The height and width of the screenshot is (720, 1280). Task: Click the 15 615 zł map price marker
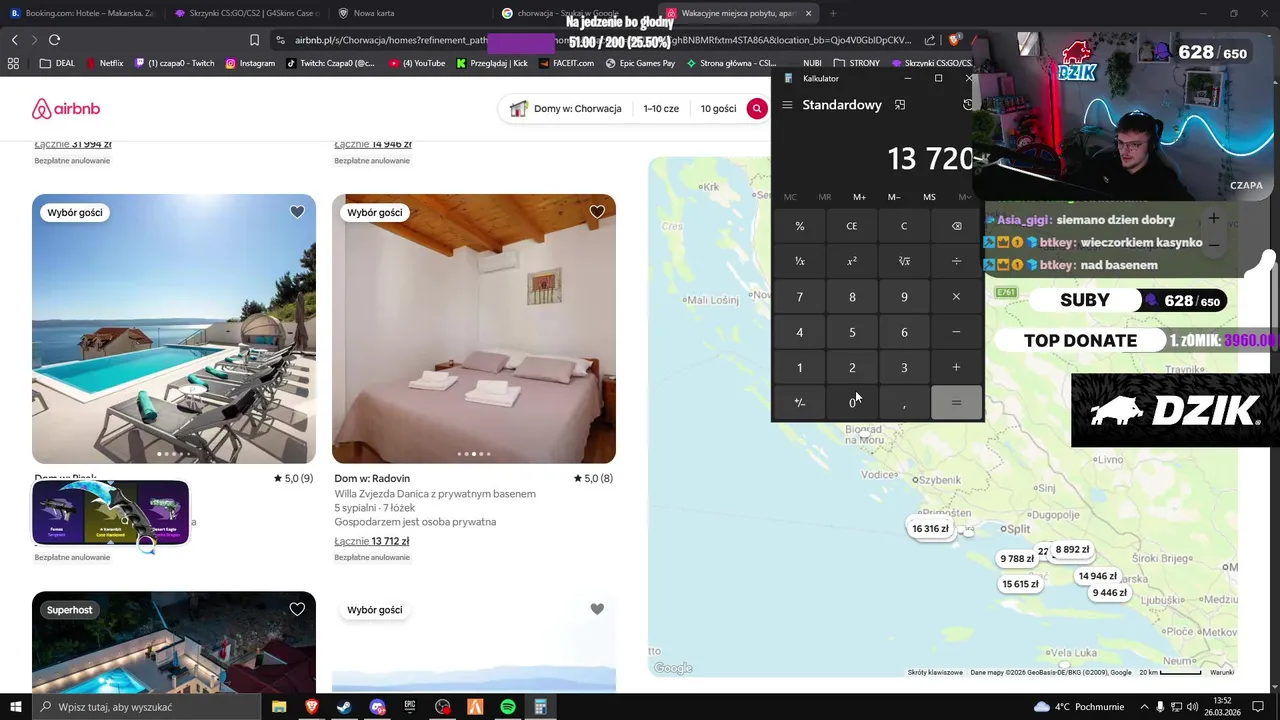tap(1020, 584)
